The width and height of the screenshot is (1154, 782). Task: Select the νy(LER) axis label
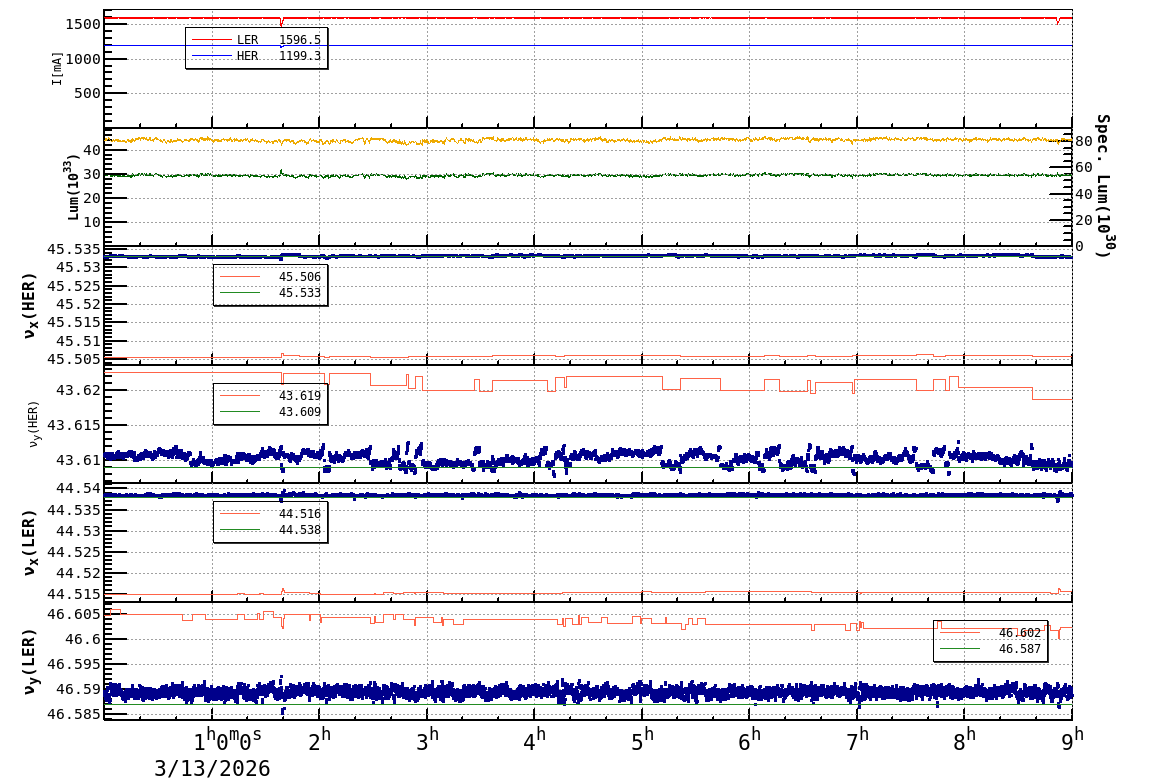click(x=30, y=661)
